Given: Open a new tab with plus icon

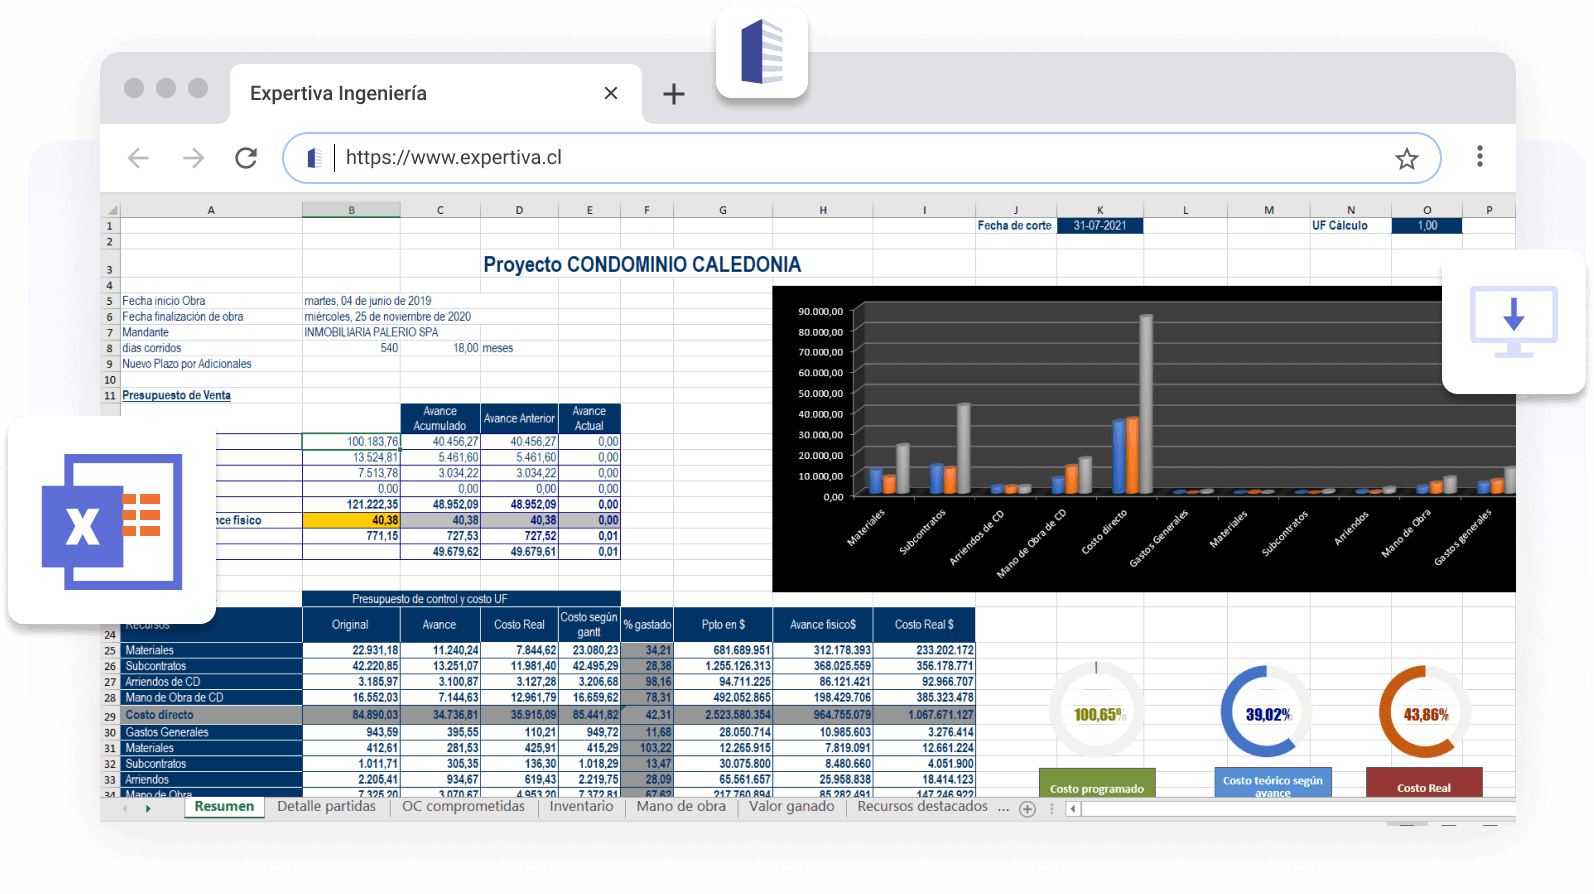Looking at the screenshot, I should tap(674, 94).
